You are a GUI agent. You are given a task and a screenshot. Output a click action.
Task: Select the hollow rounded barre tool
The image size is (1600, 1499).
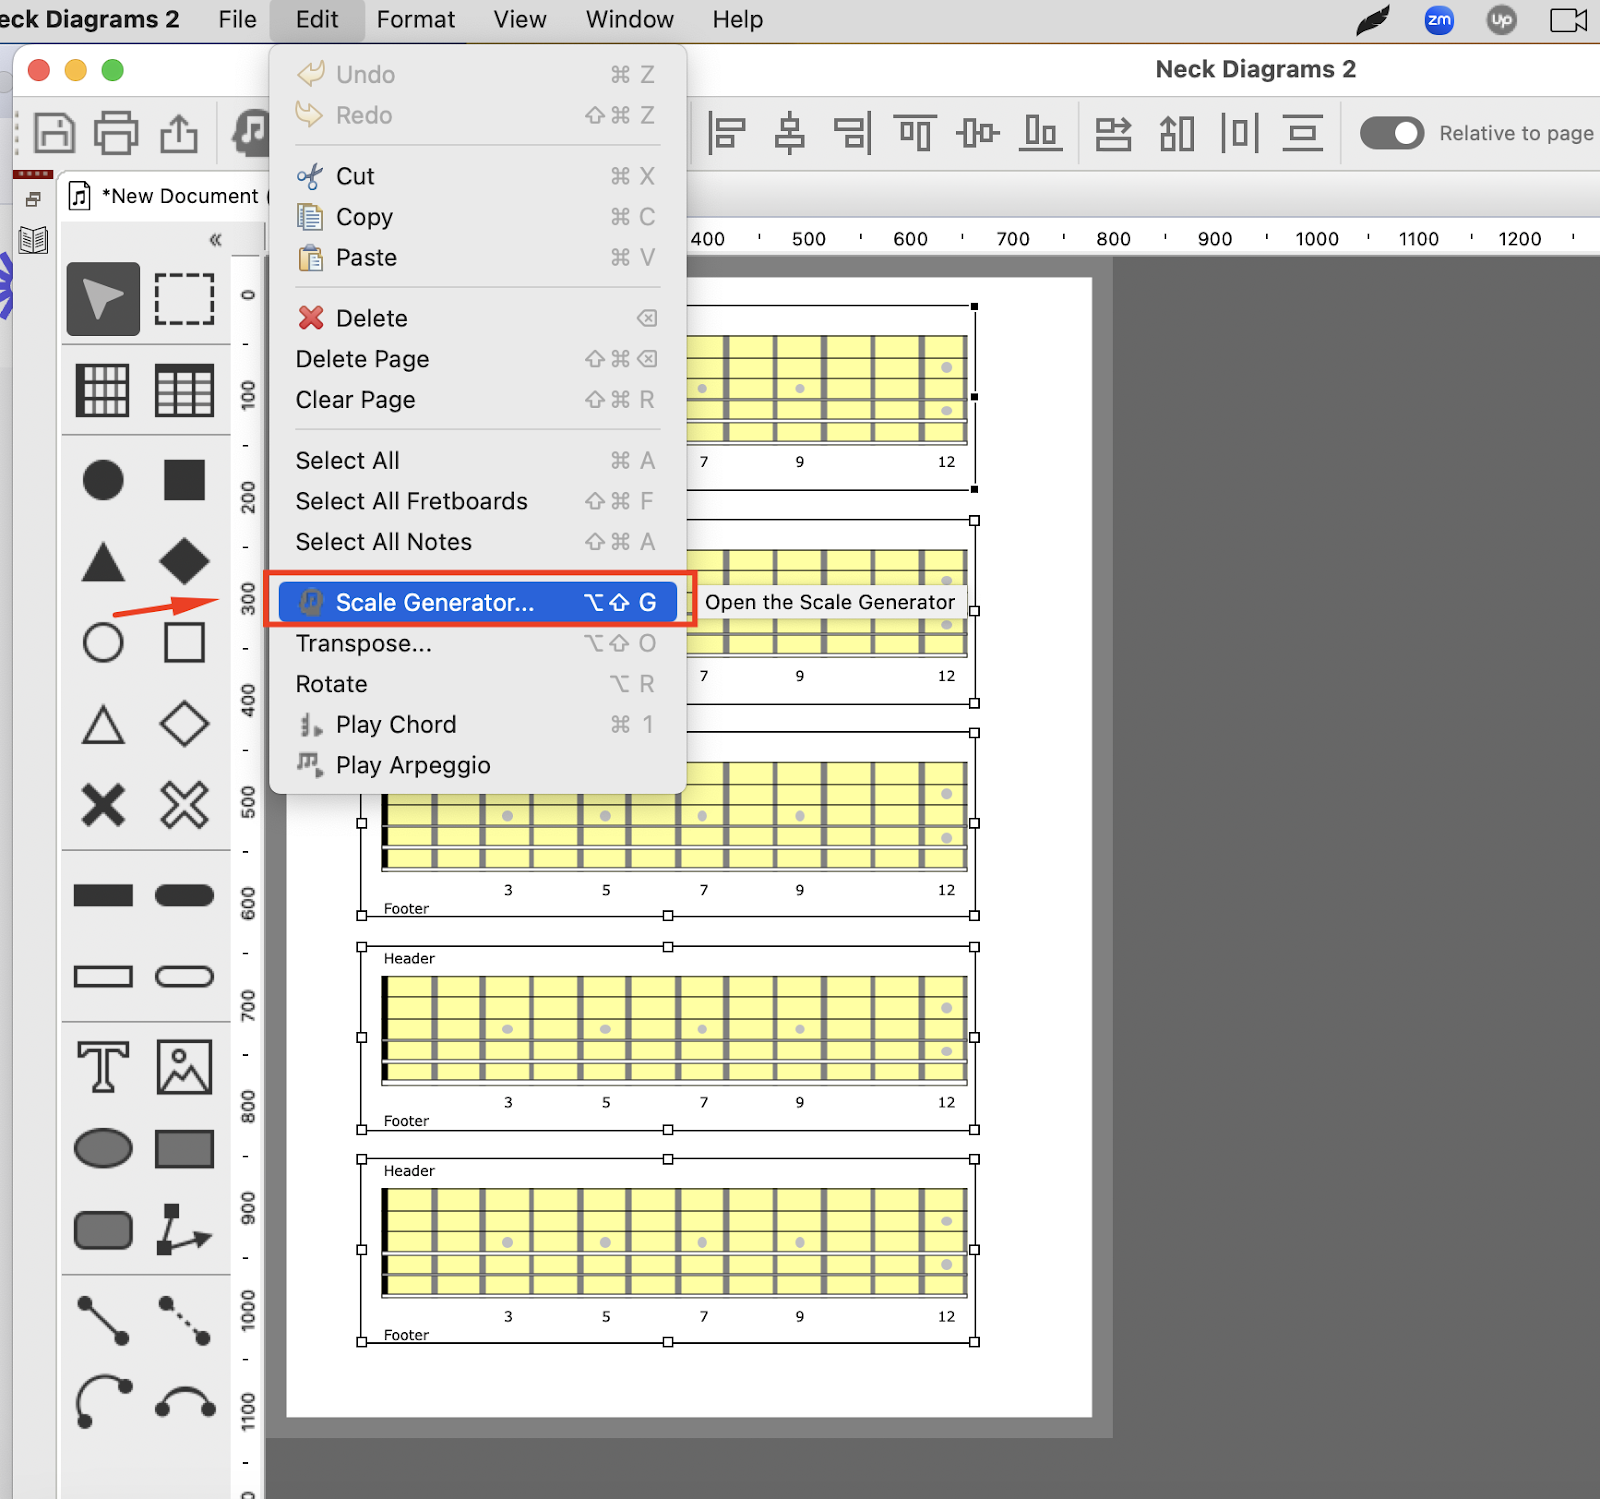(x=184, y=976)
